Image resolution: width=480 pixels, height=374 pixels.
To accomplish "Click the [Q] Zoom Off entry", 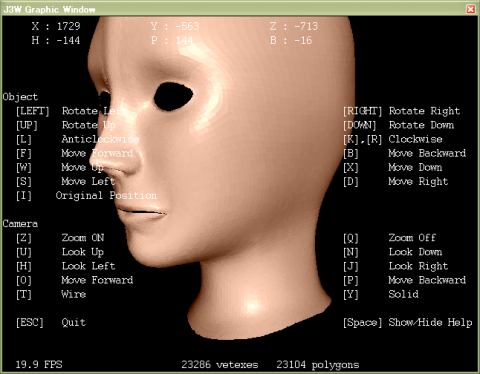I will [x=389, y=238].
